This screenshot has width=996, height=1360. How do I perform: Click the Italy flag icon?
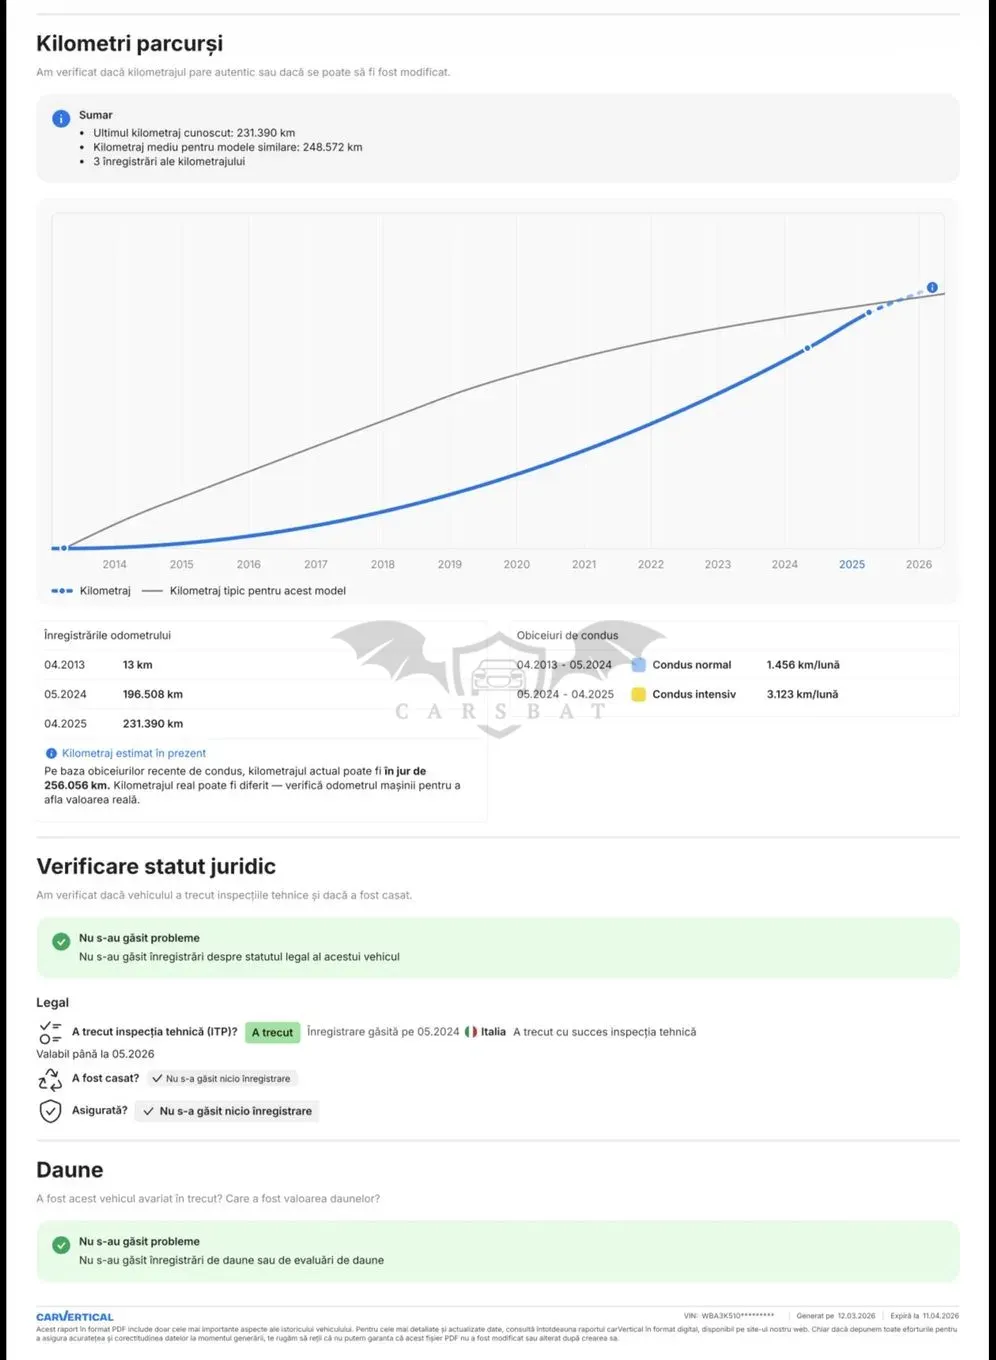[470, 1032]
